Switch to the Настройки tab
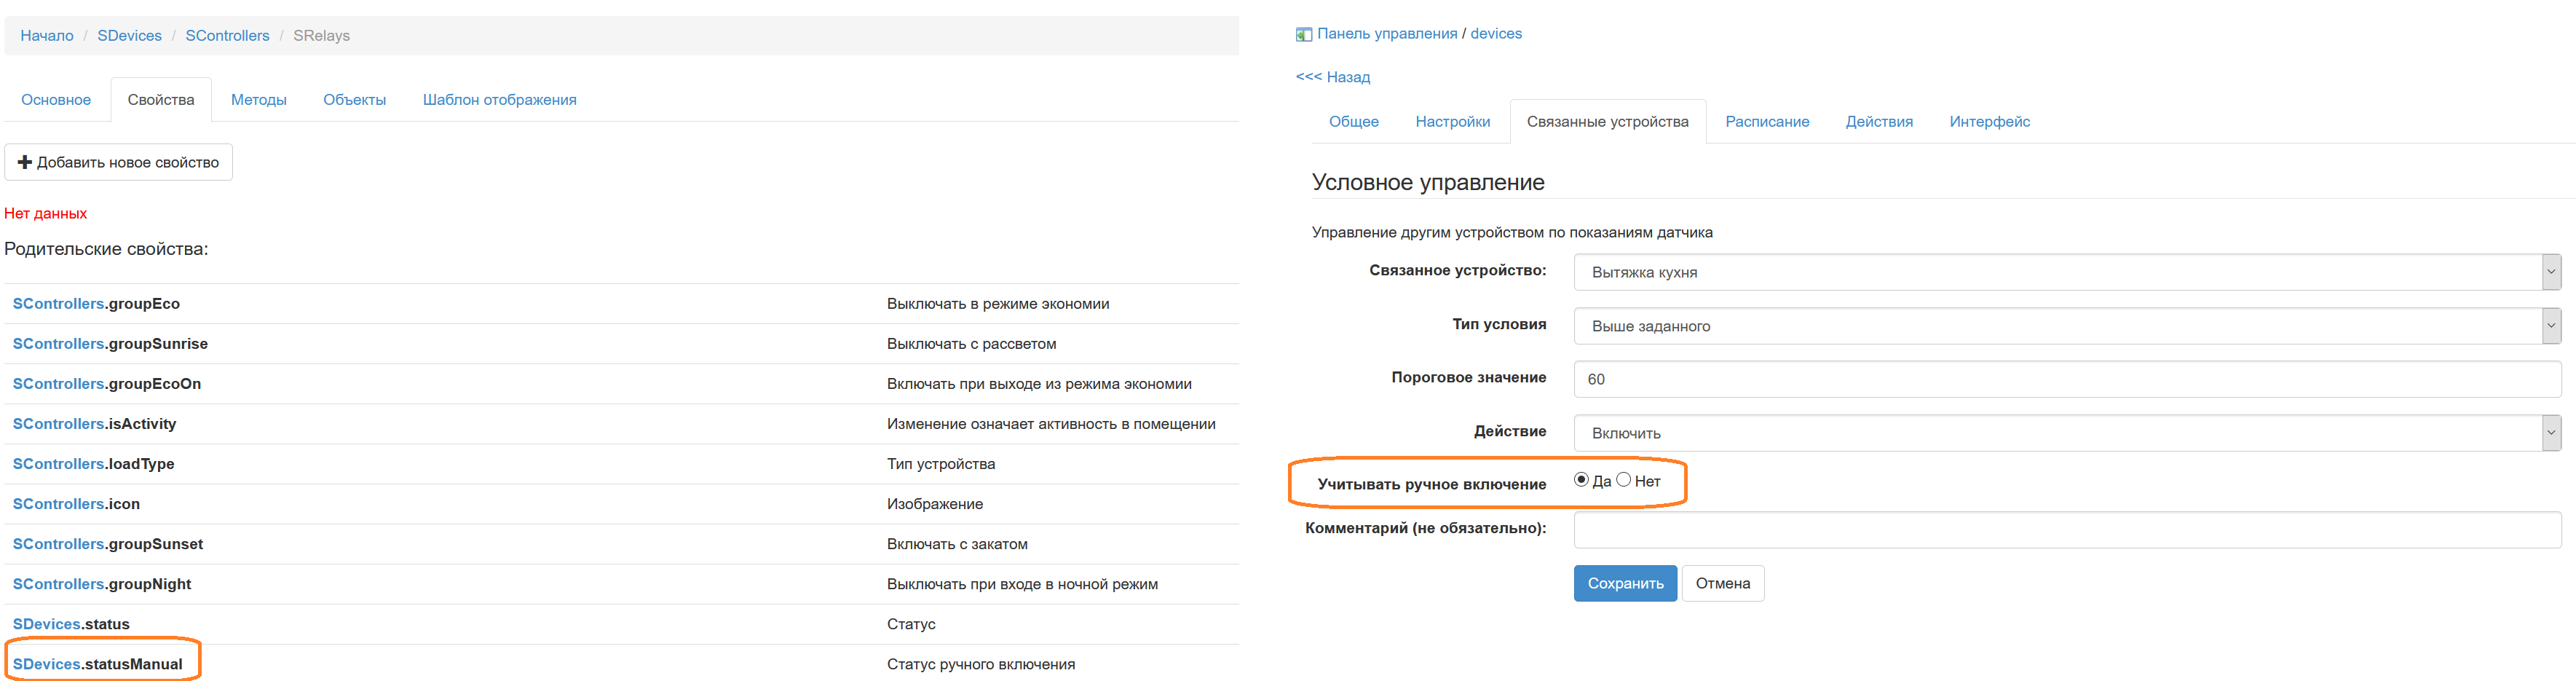This screenshot has width=2576, height=681. pos(1452,122)
